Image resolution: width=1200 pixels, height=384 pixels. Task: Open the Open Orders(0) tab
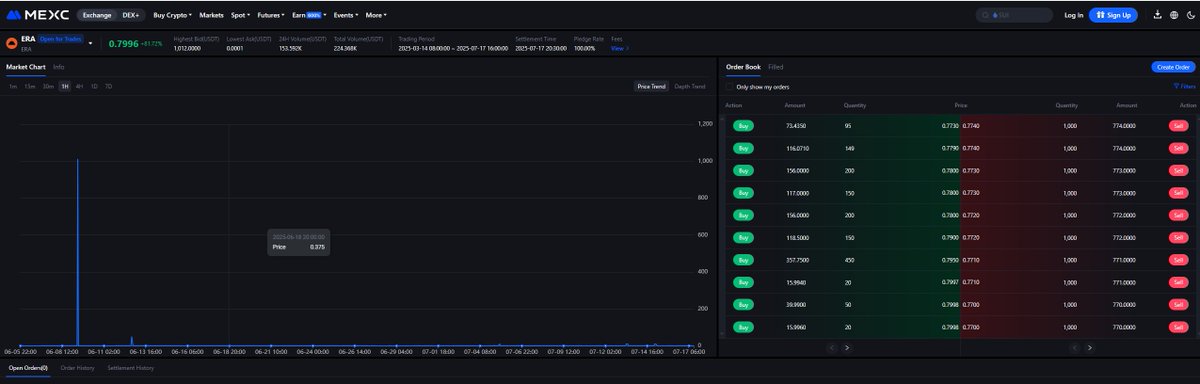(28, 368)
